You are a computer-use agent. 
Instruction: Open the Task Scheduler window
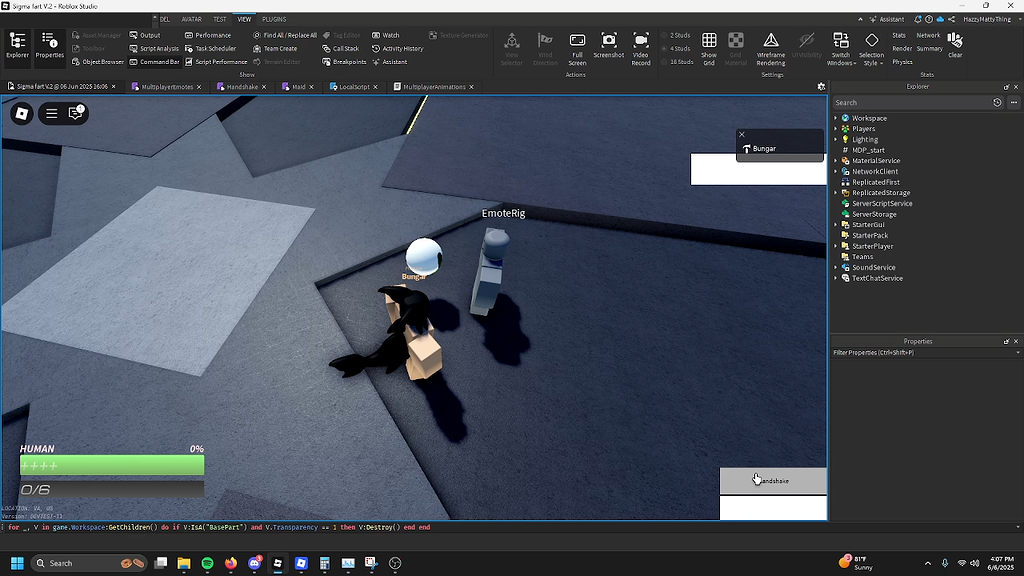click(210, 48)
